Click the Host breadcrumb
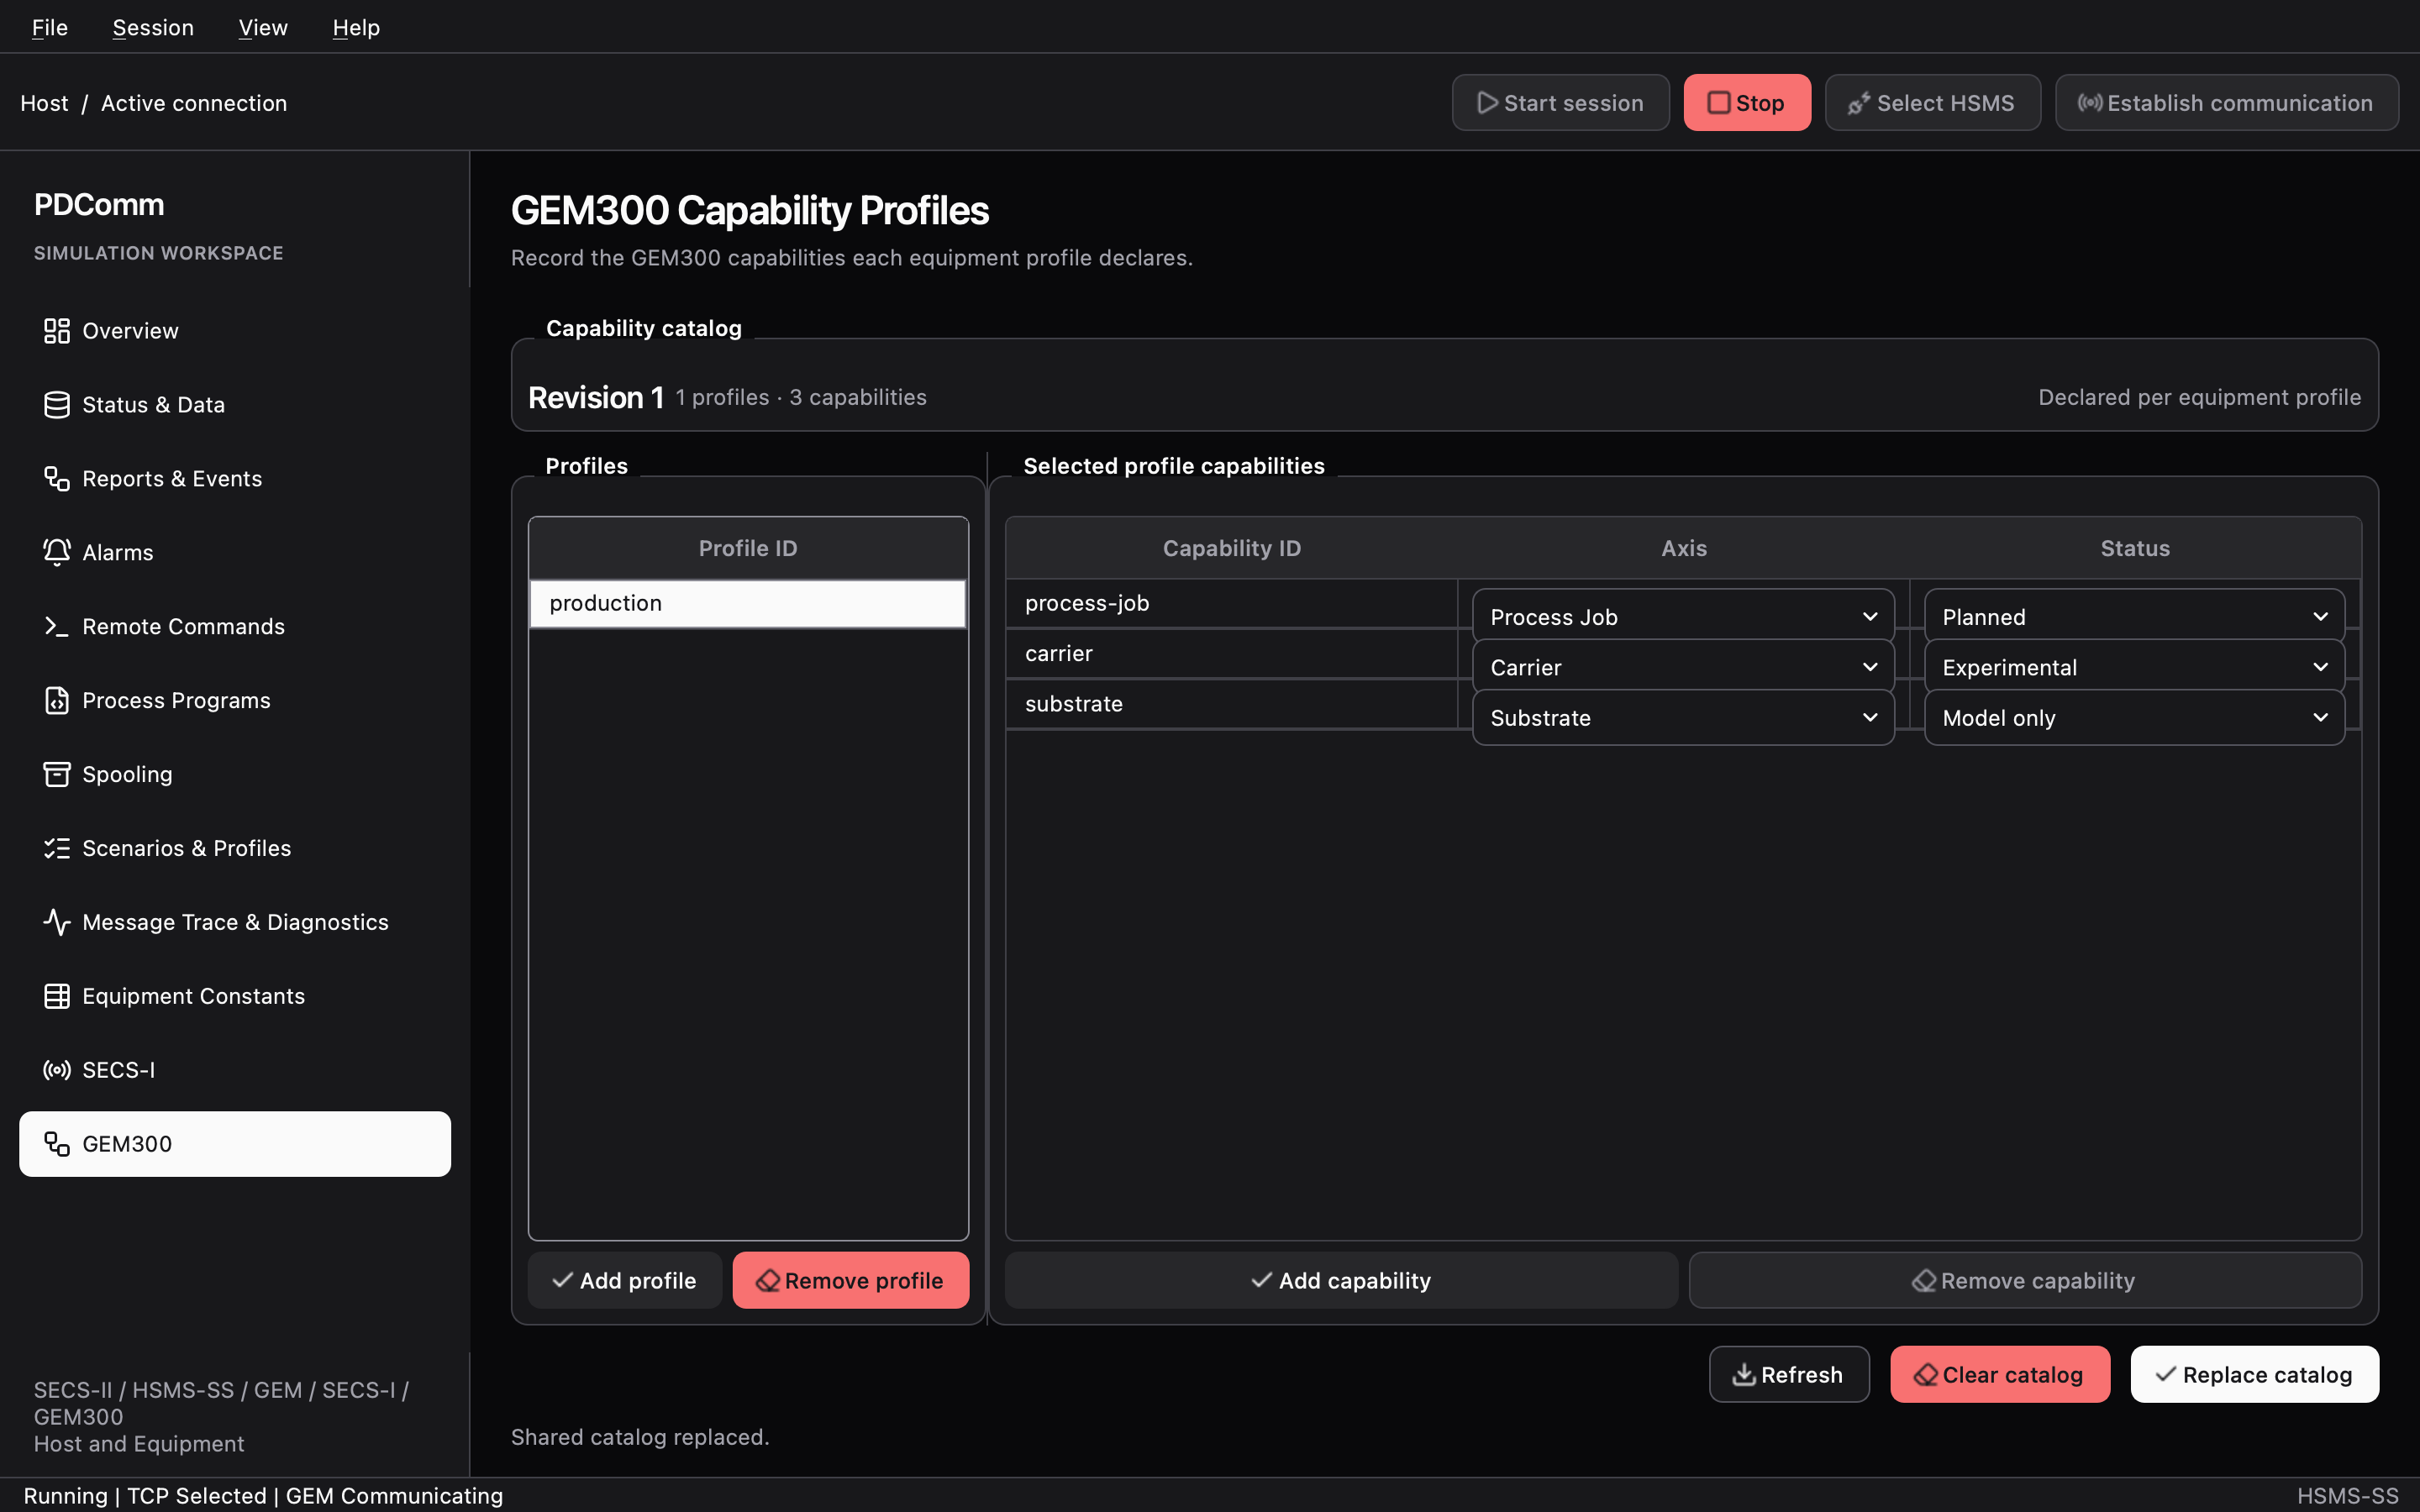Image resolution: width=2420 pixels, height=1512 pixels. [x=45, y=103]
